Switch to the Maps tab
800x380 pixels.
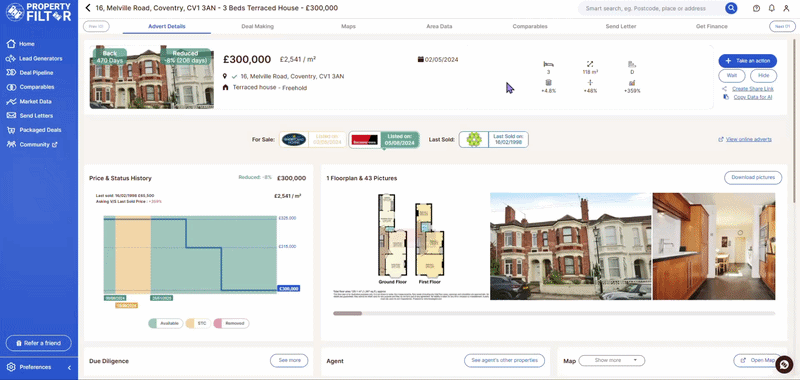(x=348, y=27)
